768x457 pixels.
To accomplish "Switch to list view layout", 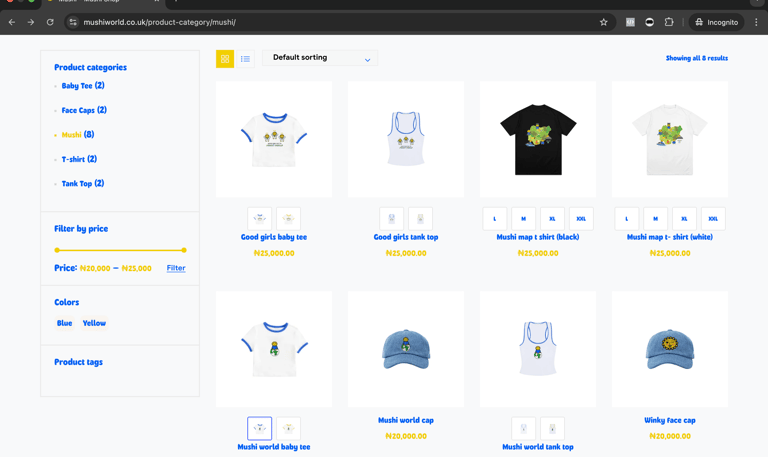I will pos(245,59).
